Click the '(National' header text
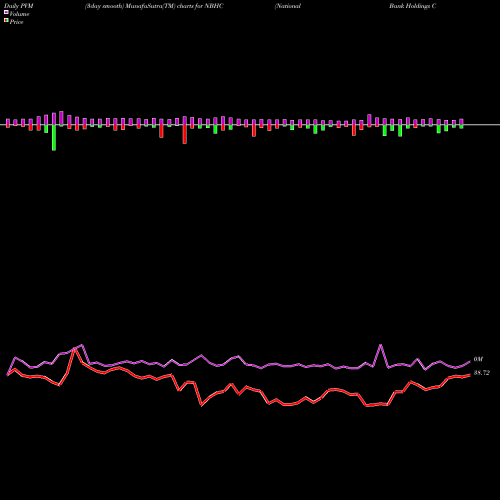The image size is (500, 500). (288, 6)
